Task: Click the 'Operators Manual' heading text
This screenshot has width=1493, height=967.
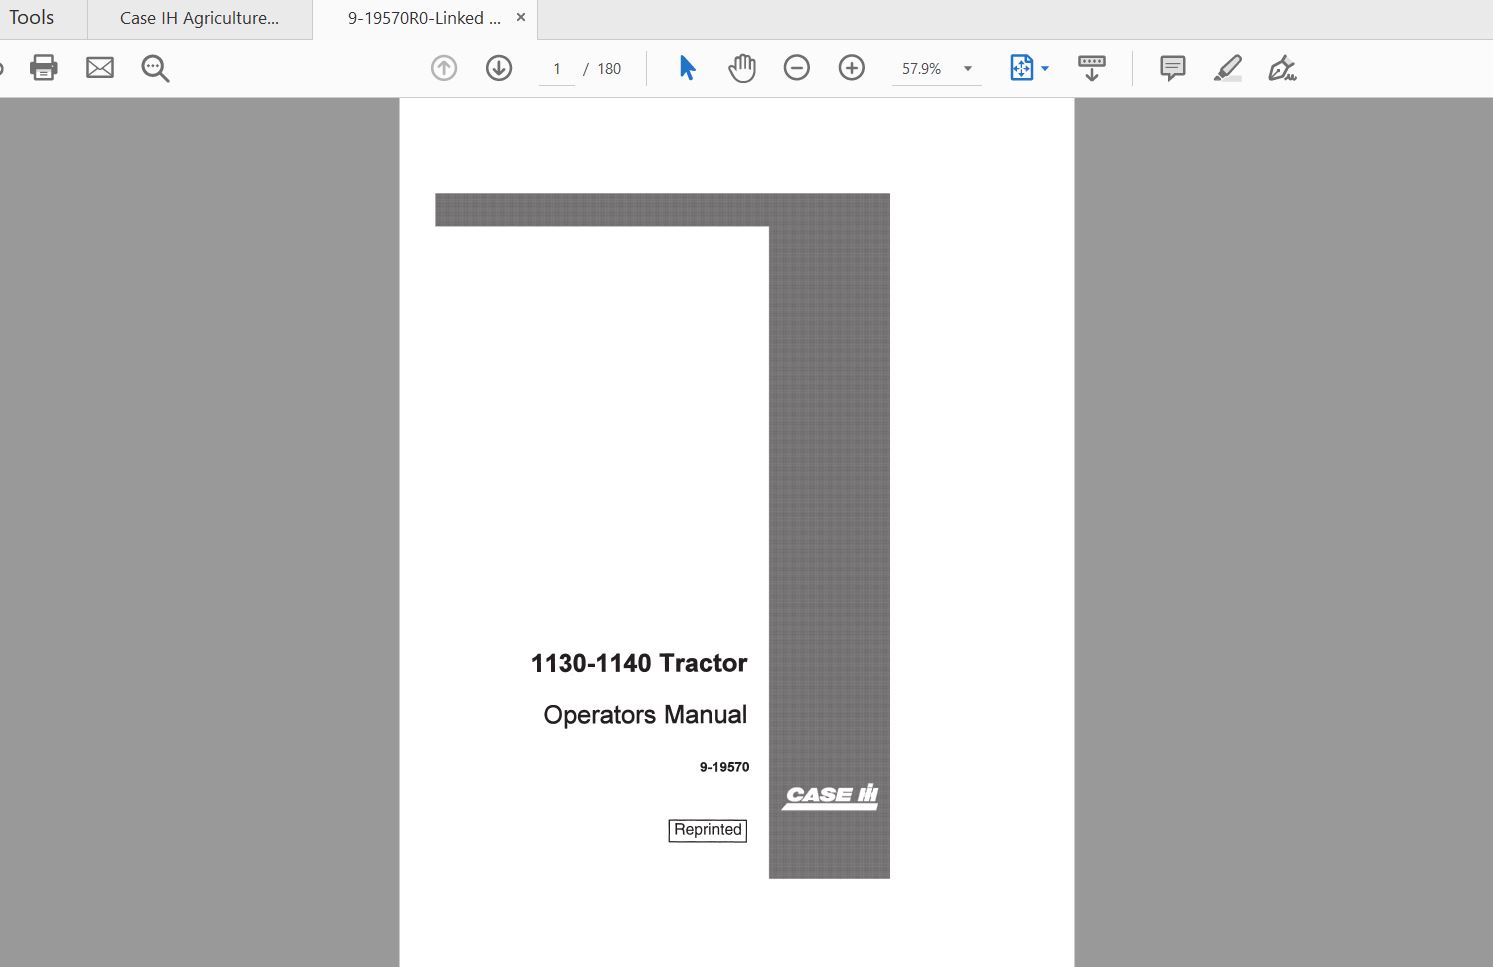Action: point(645,715)
